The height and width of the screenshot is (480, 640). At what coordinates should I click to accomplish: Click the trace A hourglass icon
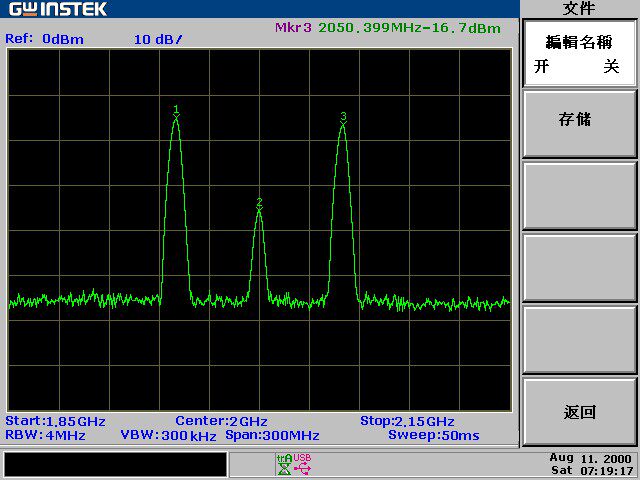[x=284, y=465]
